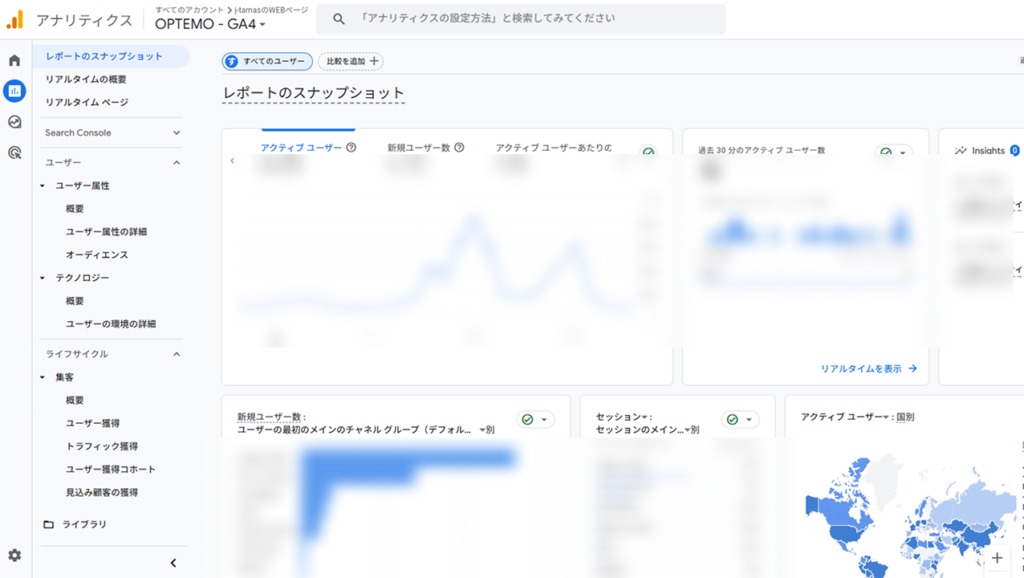Click the Analytics logo icon
Screen dimensions: 1024x578
point(15,18)
